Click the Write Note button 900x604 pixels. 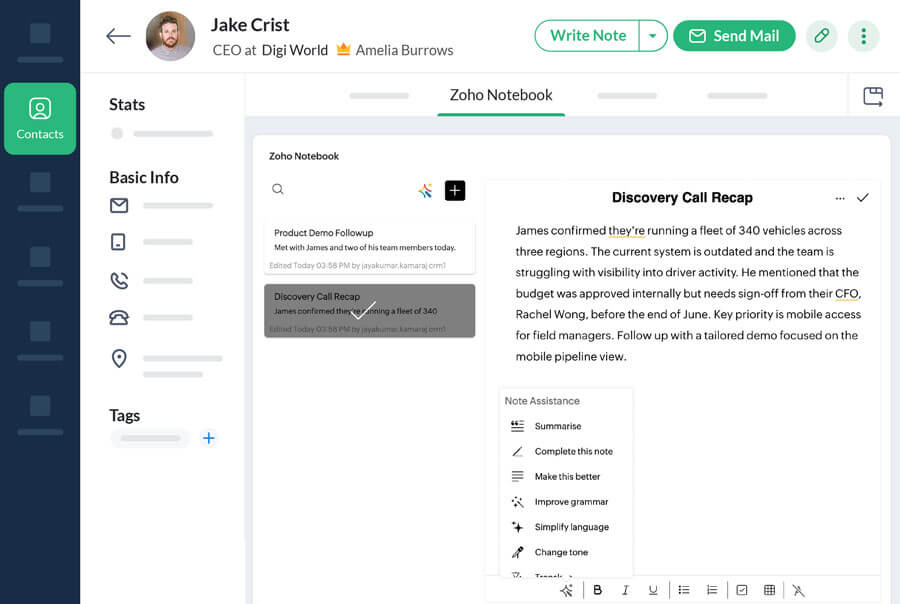(587, 36)
